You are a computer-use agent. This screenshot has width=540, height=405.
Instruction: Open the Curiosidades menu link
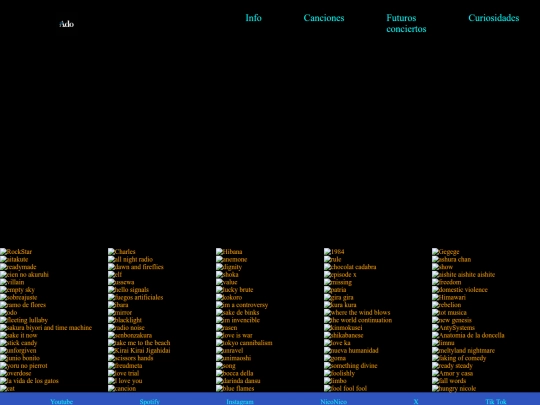point(494,18)
